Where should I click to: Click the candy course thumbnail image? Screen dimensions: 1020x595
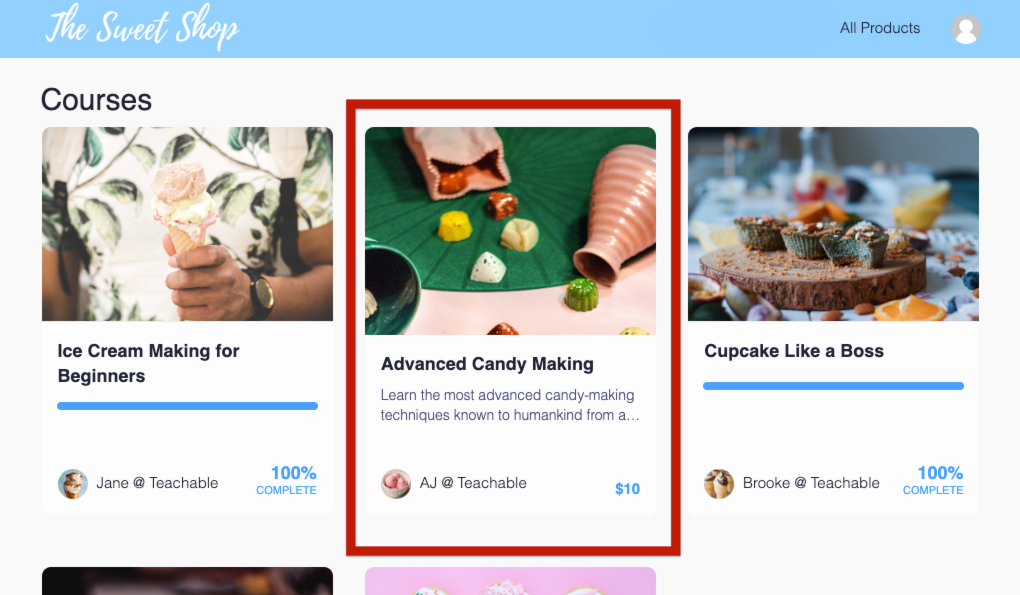tap(511, 231)
